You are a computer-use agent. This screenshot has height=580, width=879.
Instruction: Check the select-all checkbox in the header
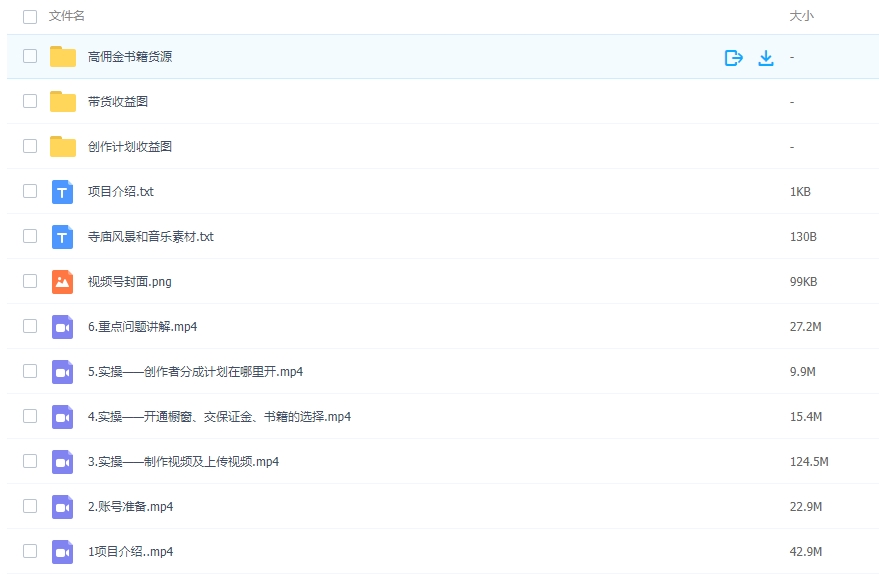30,16
